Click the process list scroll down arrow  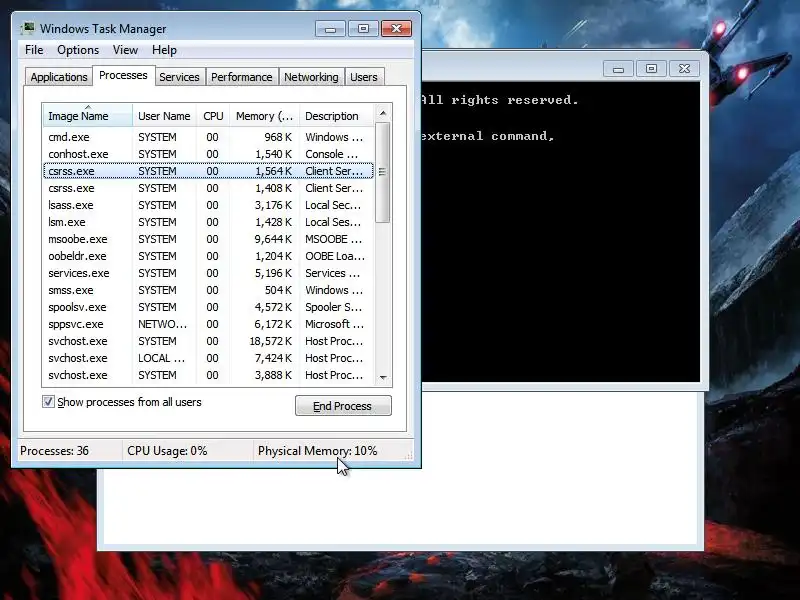[x=383, y=378]
